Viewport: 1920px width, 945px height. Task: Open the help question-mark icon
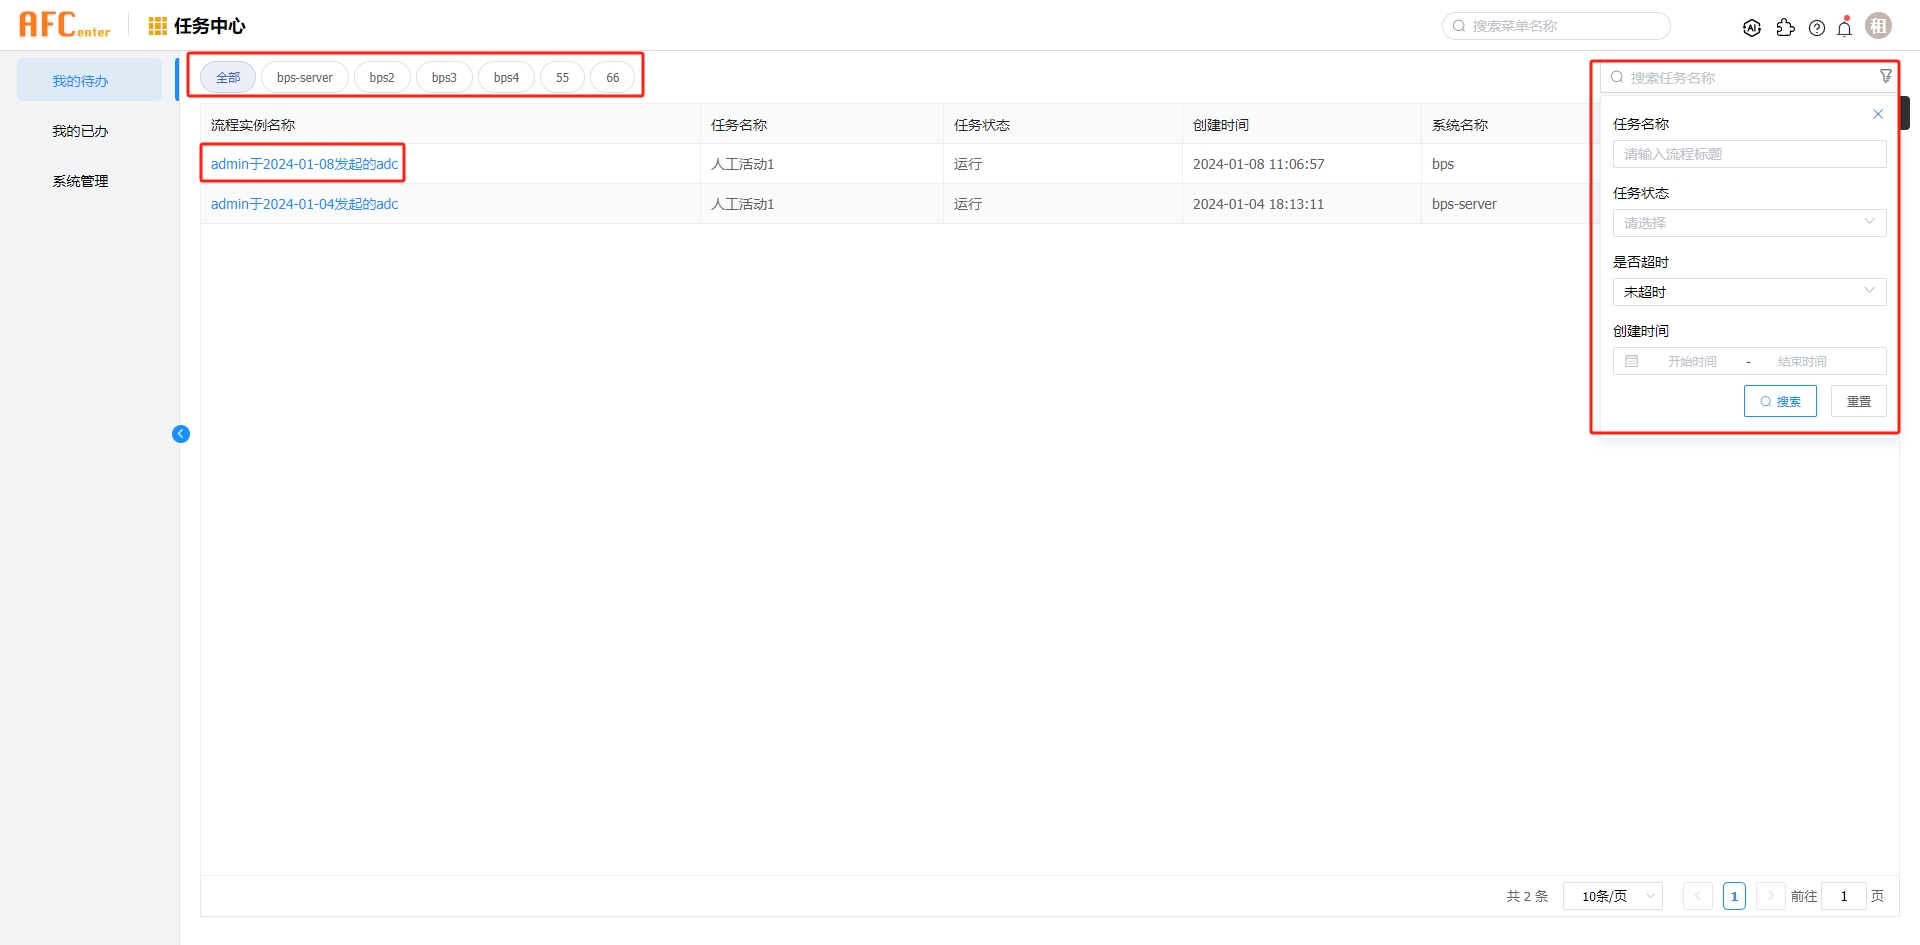1818,28
